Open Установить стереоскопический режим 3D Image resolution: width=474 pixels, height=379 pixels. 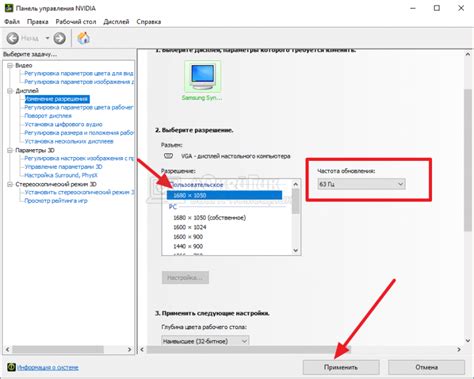click(79, 192)
